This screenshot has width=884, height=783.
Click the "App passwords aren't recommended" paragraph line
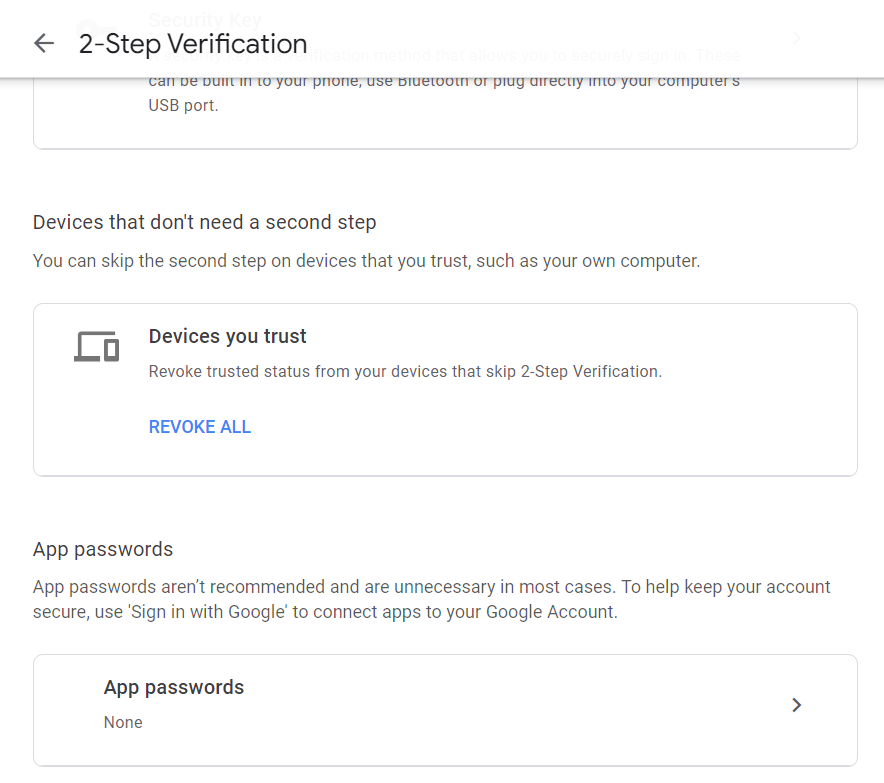click(x=431, y=587)
